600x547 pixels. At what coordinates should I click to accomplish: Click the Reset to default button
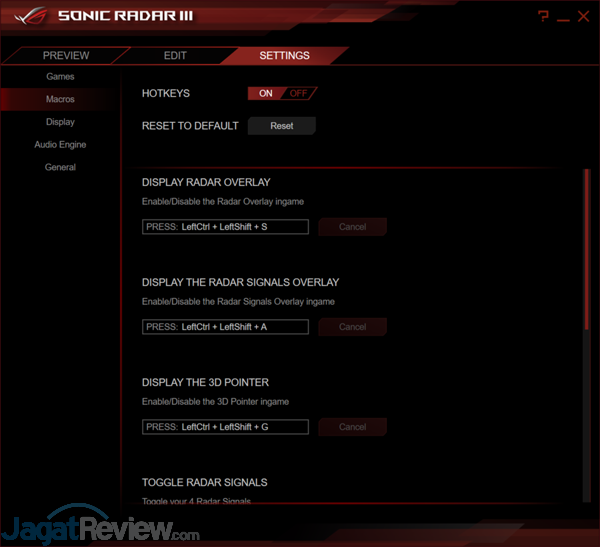(x=282, y=126)
